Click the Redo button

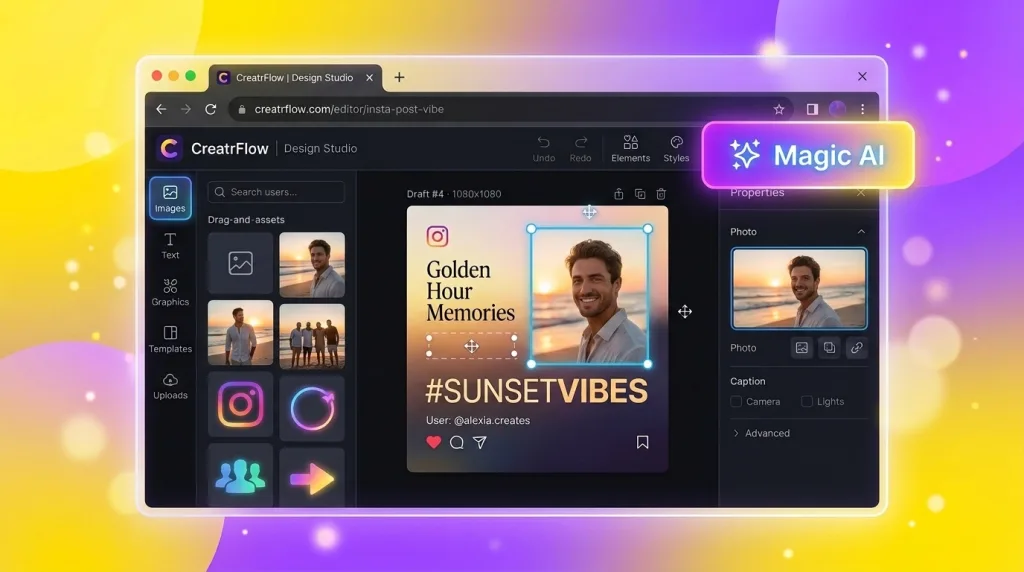(x=580, y=149)
